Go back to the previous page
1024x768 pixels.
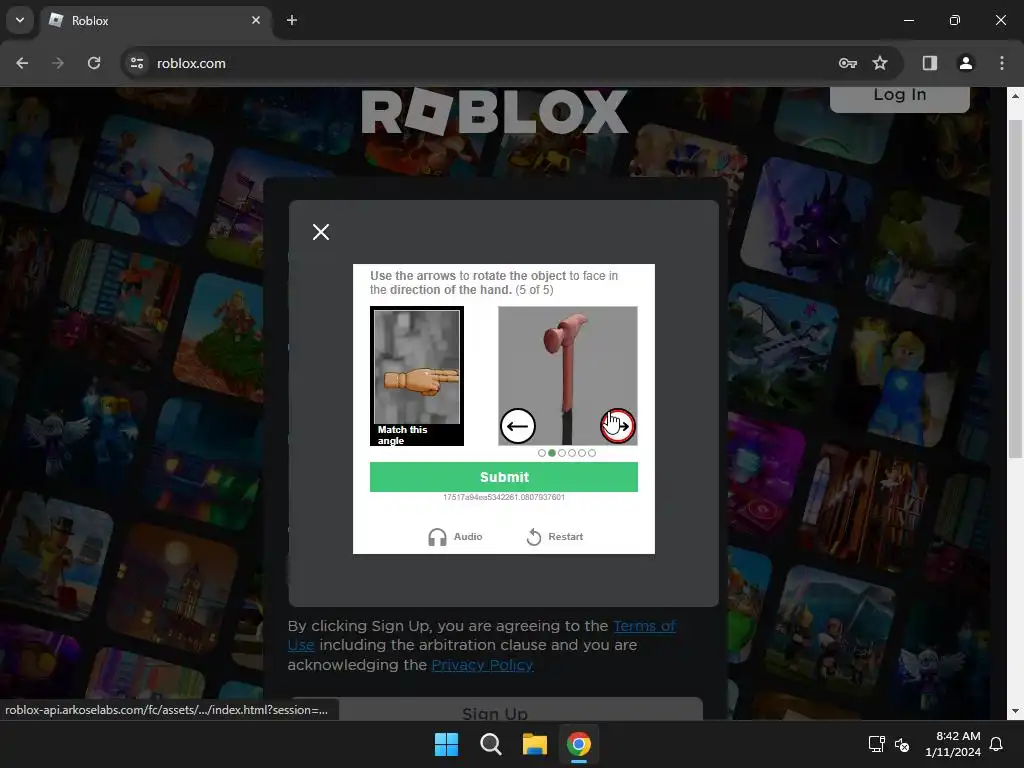(22, 63)
